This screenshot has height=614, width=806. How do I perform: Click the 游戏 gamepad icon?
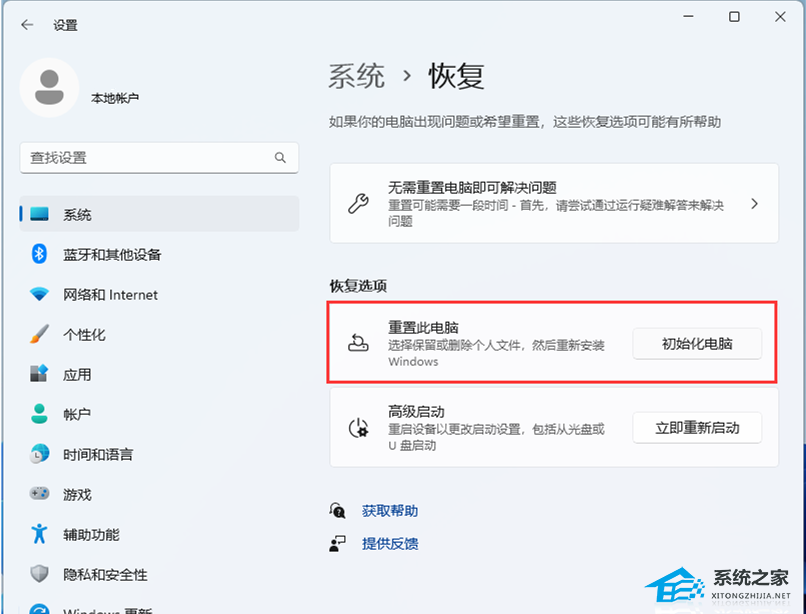pyautogui.click(x=40, y=494)
